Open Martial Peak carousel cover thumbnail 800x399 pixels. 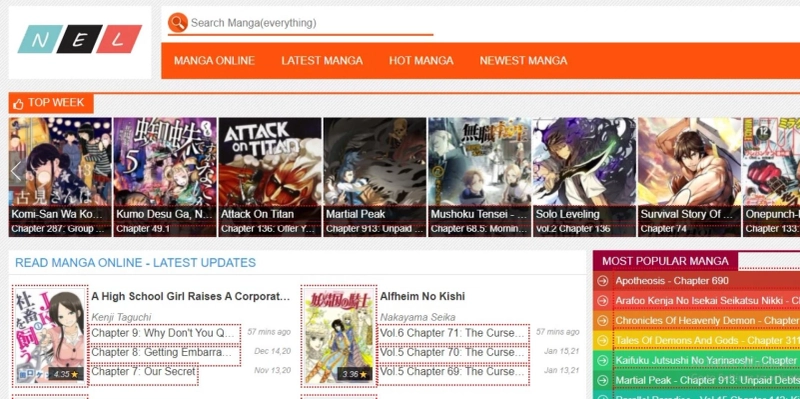point(375,161)
